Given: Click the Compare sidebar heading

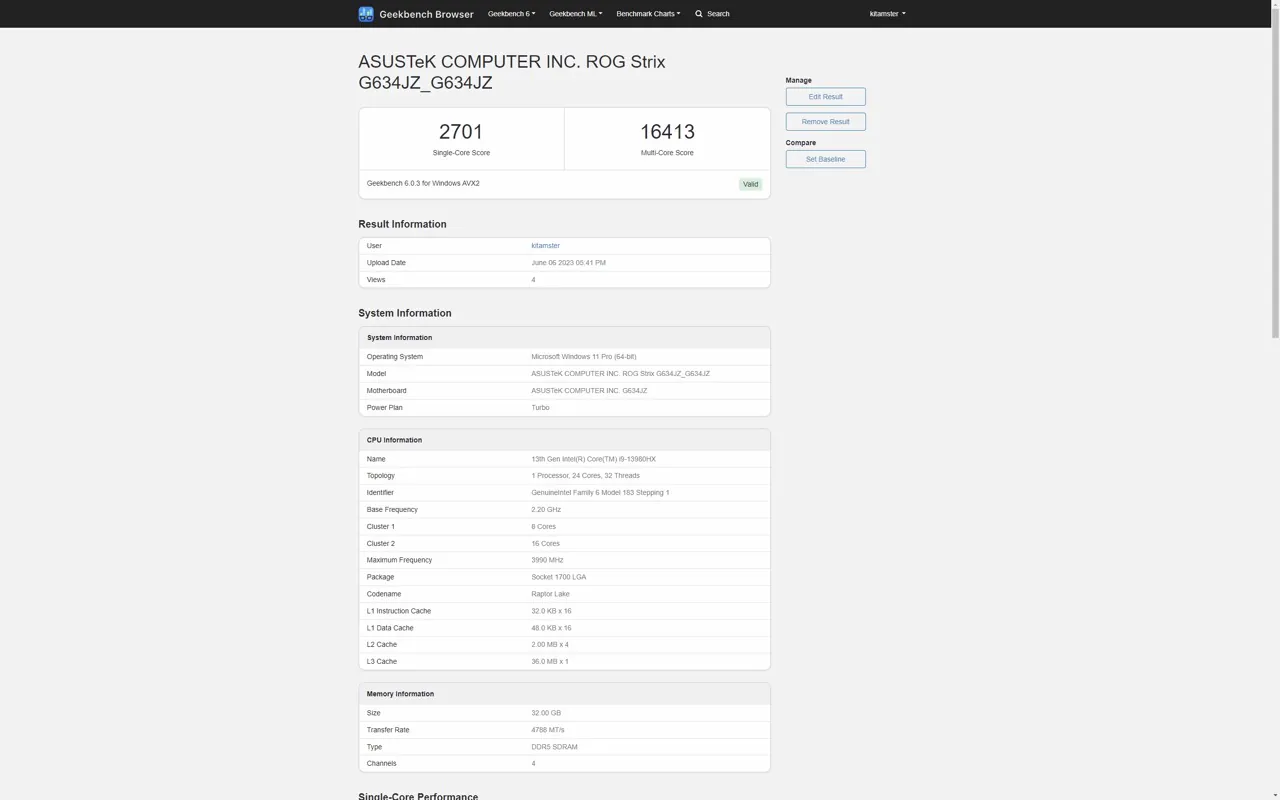Looking at the screenshot, I should (x=800, y=143).
